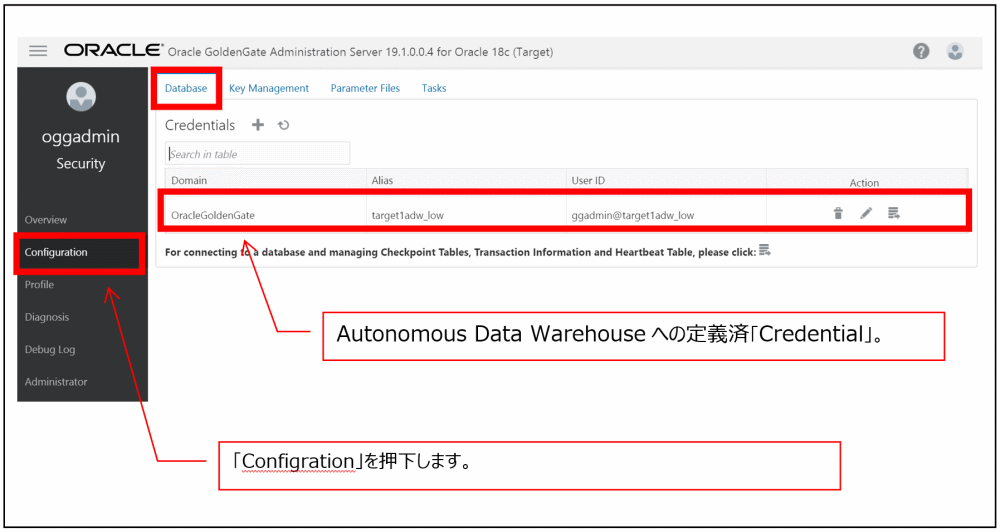Open Debug Log in the sidebar
The image size is (1000, 532).
pyautogui.click(x=50, y=350)
